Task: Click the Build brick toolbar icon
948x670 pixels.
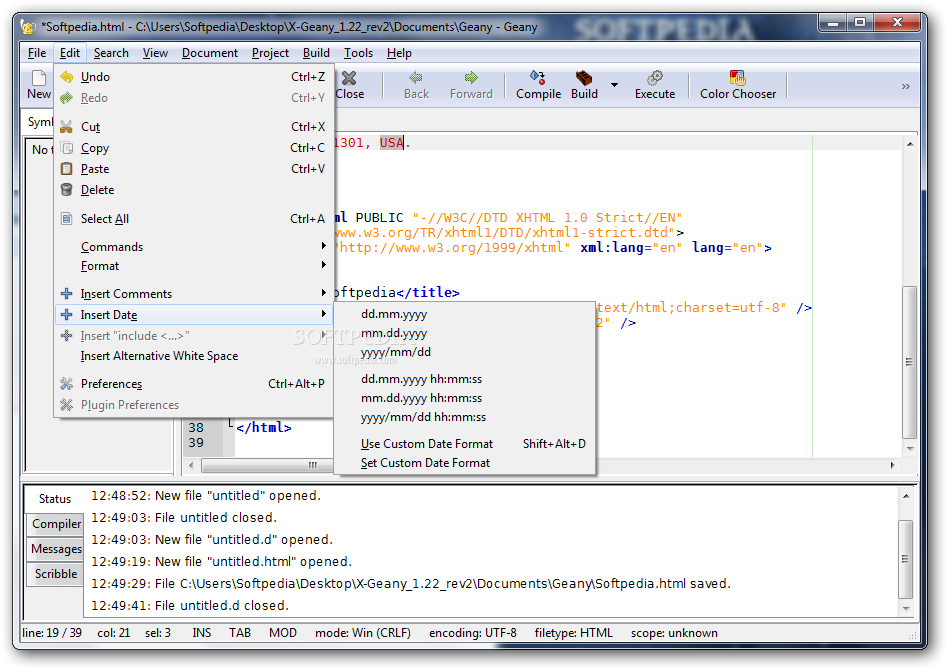Action: [x=583, y=77]
